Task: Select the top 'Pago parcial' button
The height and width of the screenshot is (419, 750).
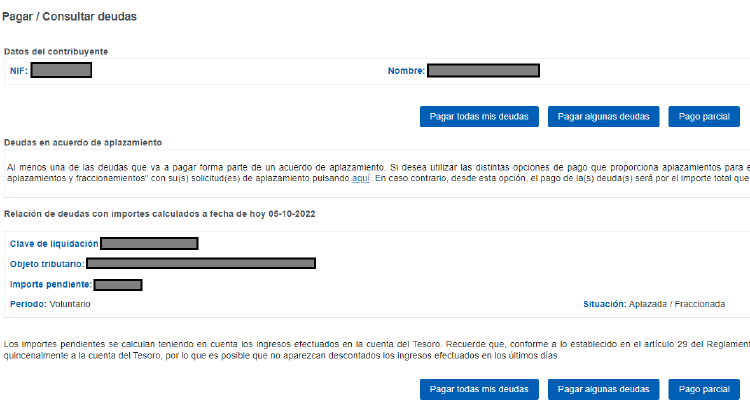Action: point(703,117)
